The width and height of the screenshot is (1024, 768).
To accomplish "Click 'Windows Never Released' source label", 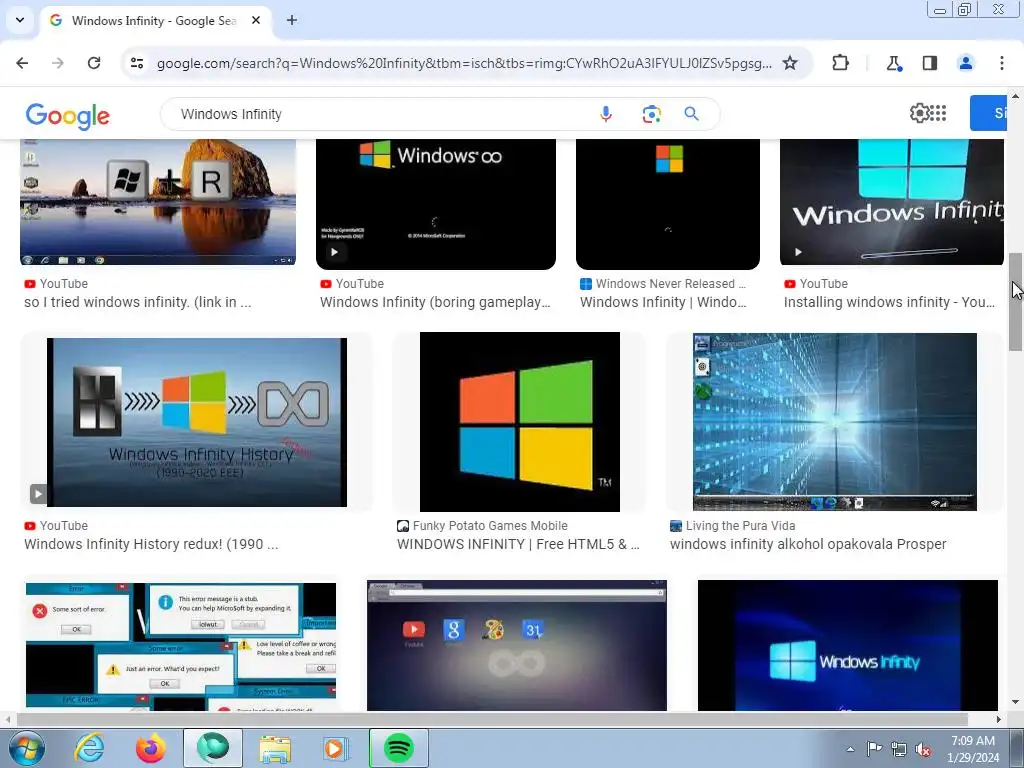I will pos(670,283).
